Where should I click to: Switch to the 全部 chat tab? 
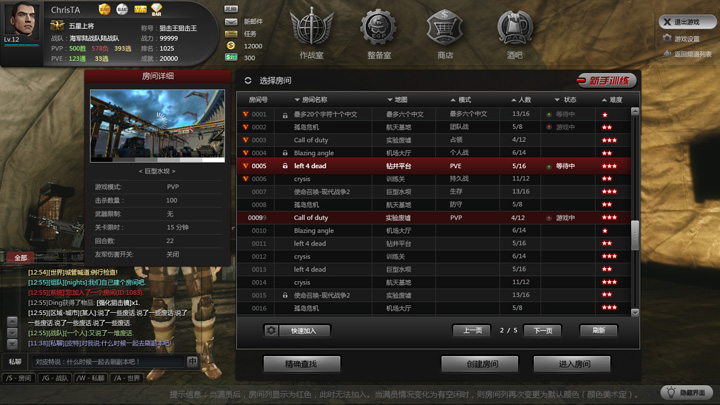coord(21,257)
